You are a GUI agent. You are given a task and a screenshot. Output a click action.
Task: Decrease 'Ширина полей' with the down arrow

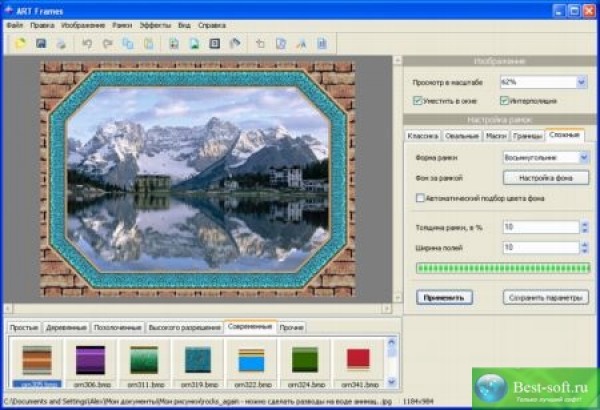[x=585, y=251]
